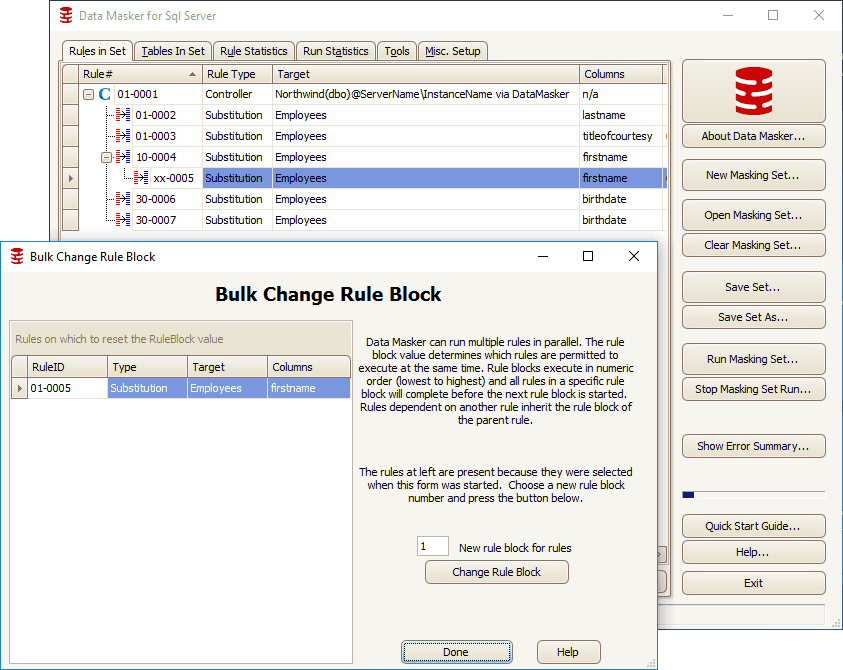Screen dimensions: 843x670
Task: Click the RuleID column header
Action: tap(67, 367)
